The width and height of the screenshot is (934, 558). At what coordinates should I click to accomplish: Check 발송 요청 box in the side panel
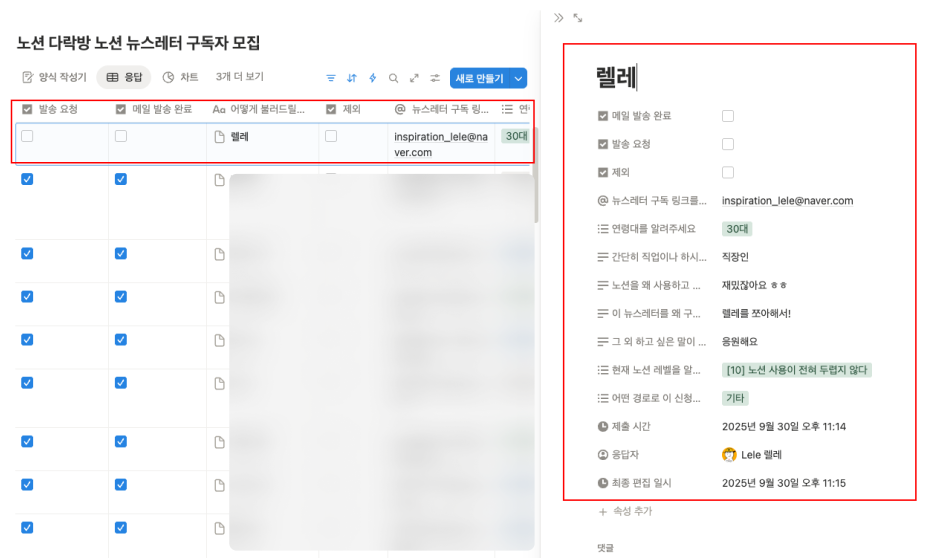click(728, 144)
